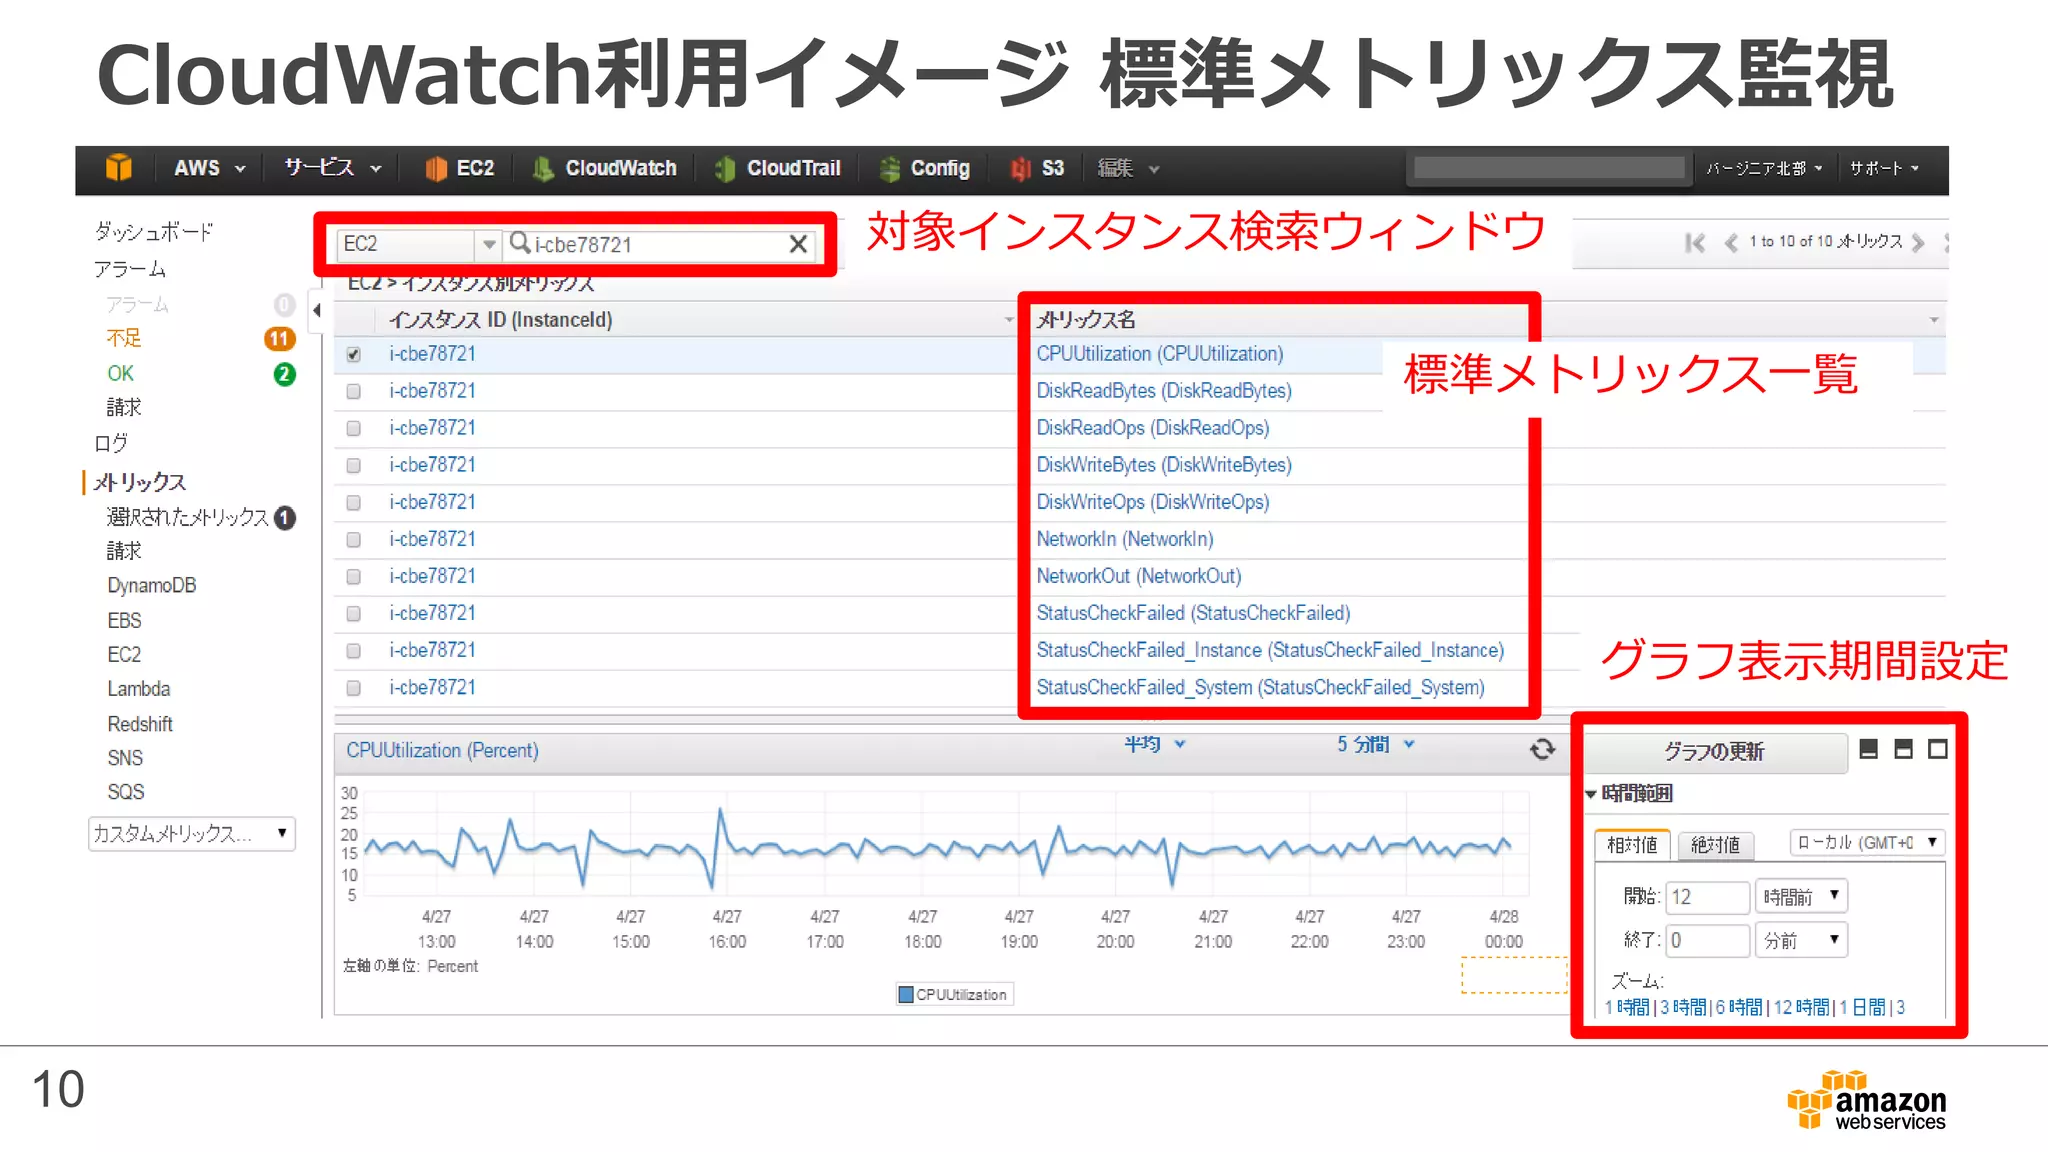Viewport: 2048px width, 1152px height.
Task: Check the StatusCheckFailed row checkbox
Action: tap(353, 614)
